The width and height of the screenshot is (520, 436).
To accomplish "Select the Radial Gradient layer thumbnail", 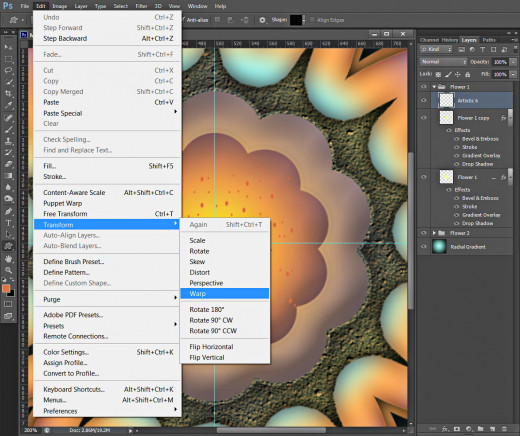I will pos(439,247).
